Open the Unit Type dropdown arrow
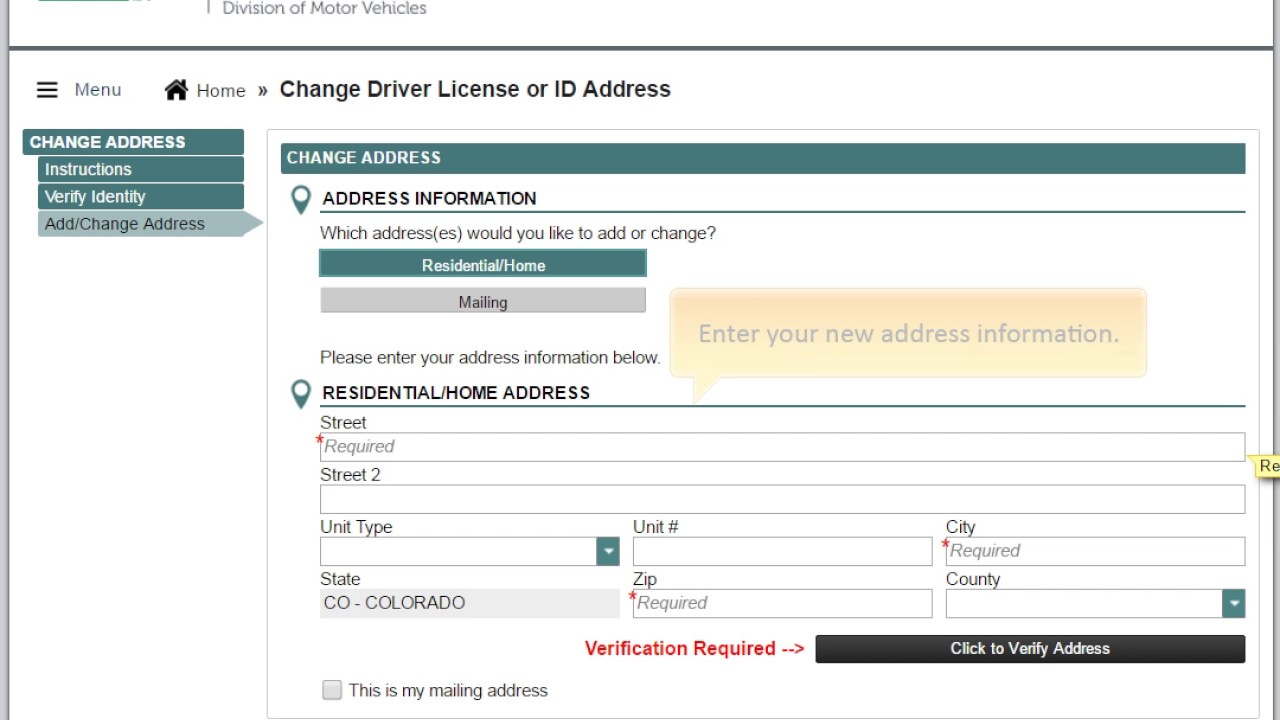 point(607,551)
